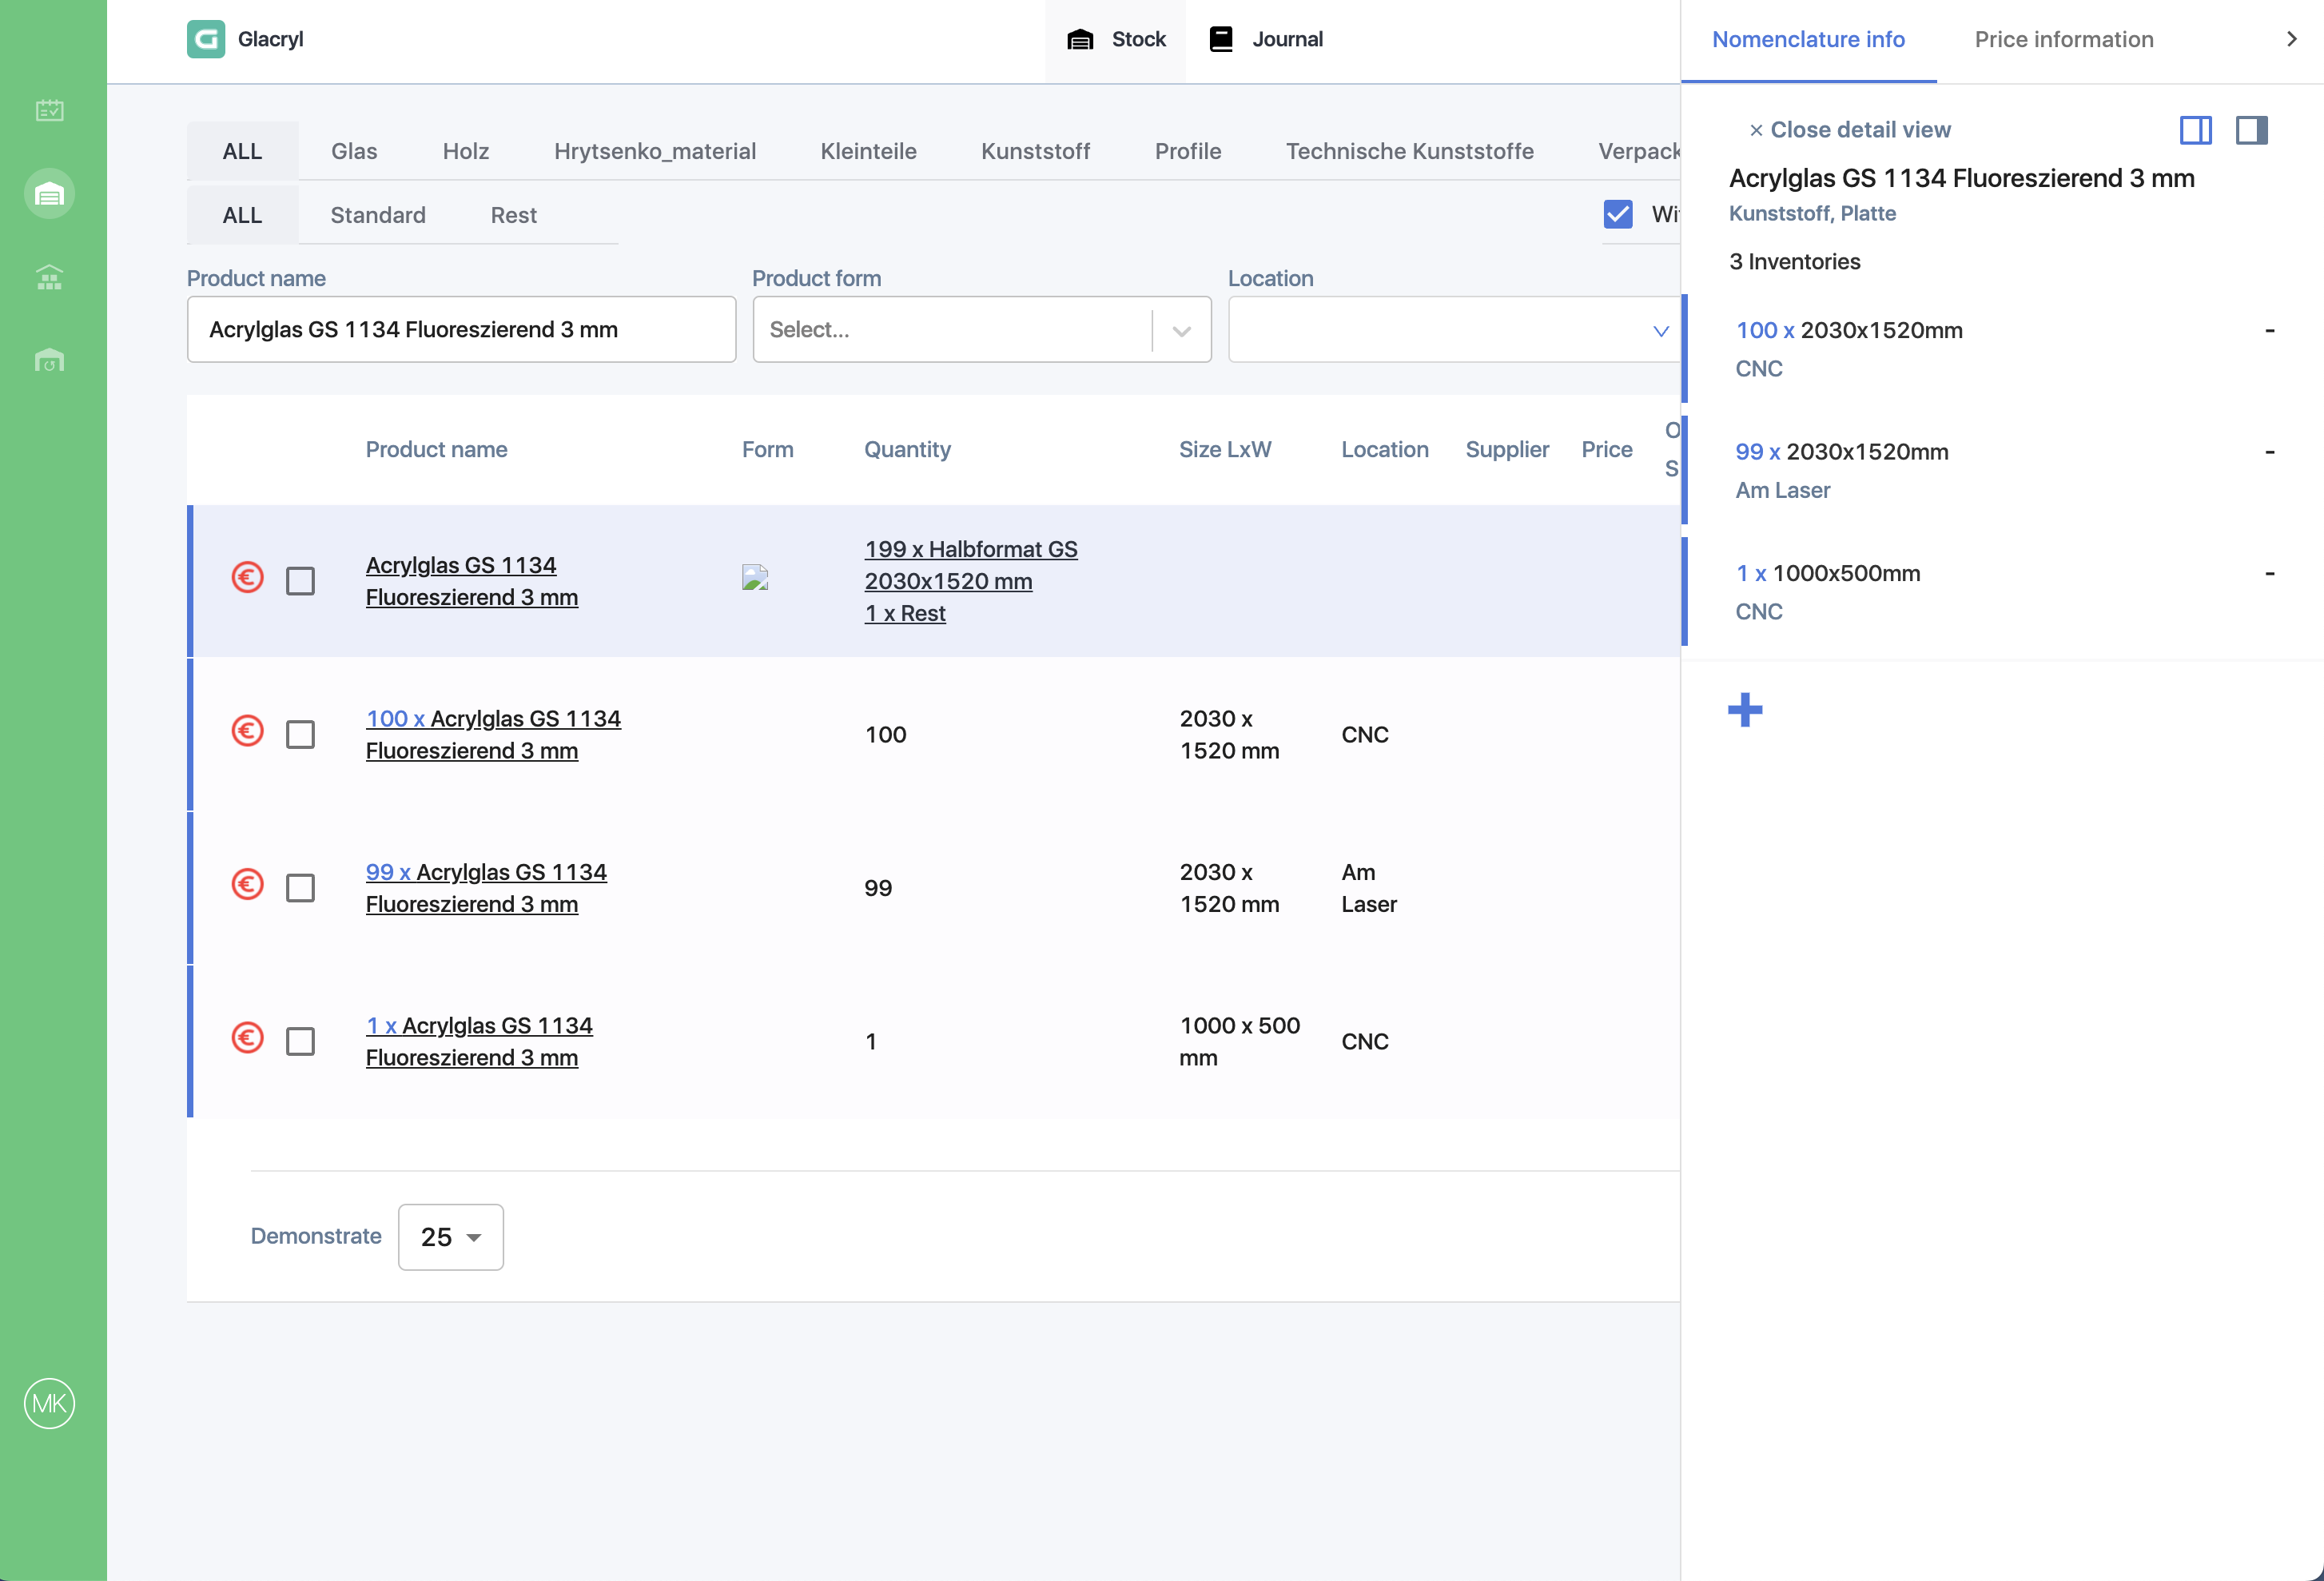
Task: Click the euro icon in 1 x Acrylglas row
Action: 247,1038
